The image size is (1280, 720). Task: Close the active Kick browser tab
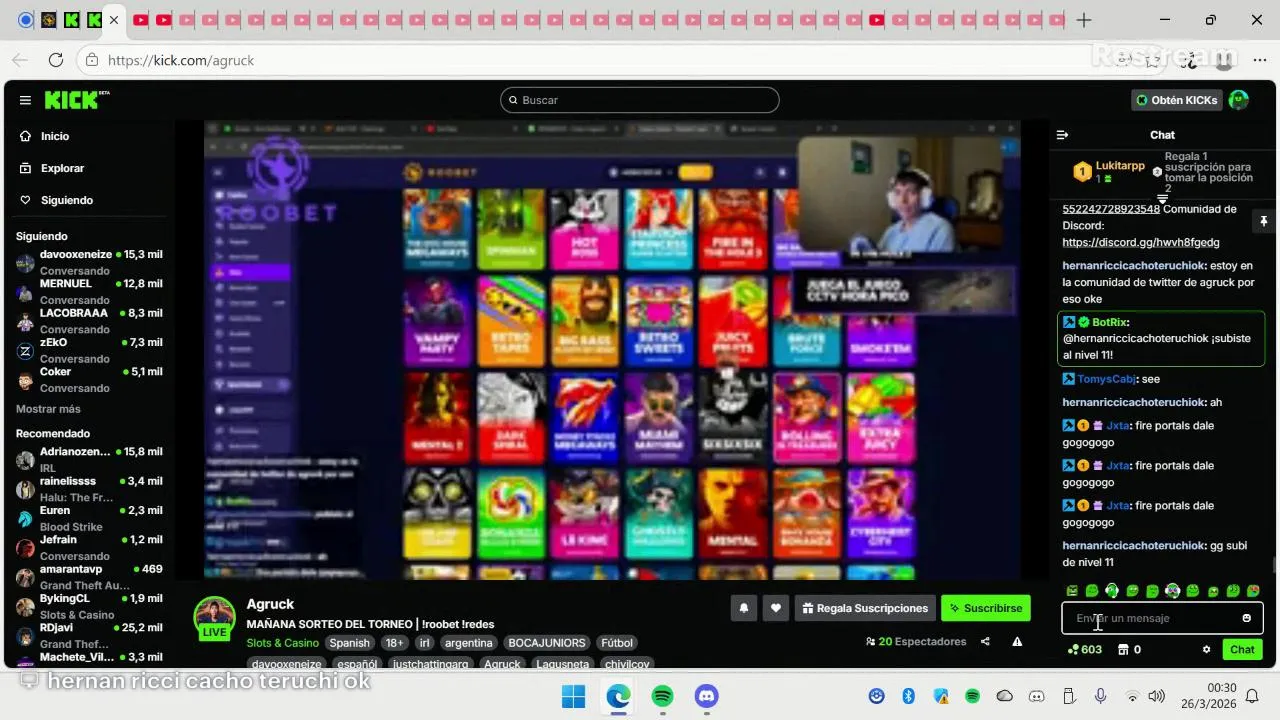(115, 20)
